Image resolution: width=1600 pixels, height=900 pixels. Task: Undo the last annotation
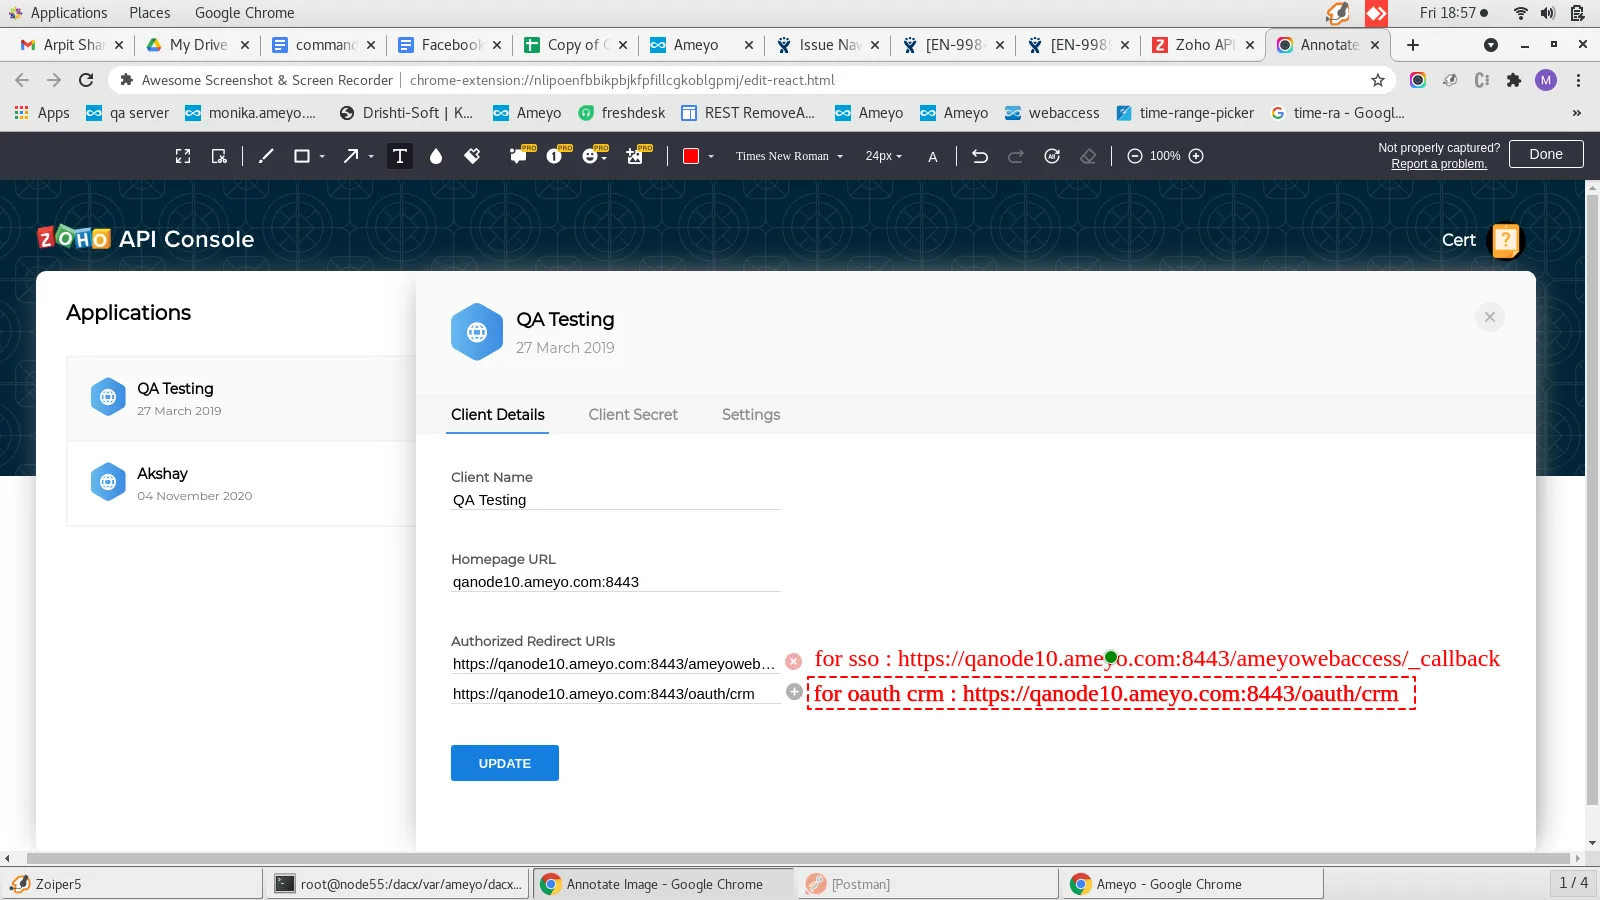pos(980,156)
